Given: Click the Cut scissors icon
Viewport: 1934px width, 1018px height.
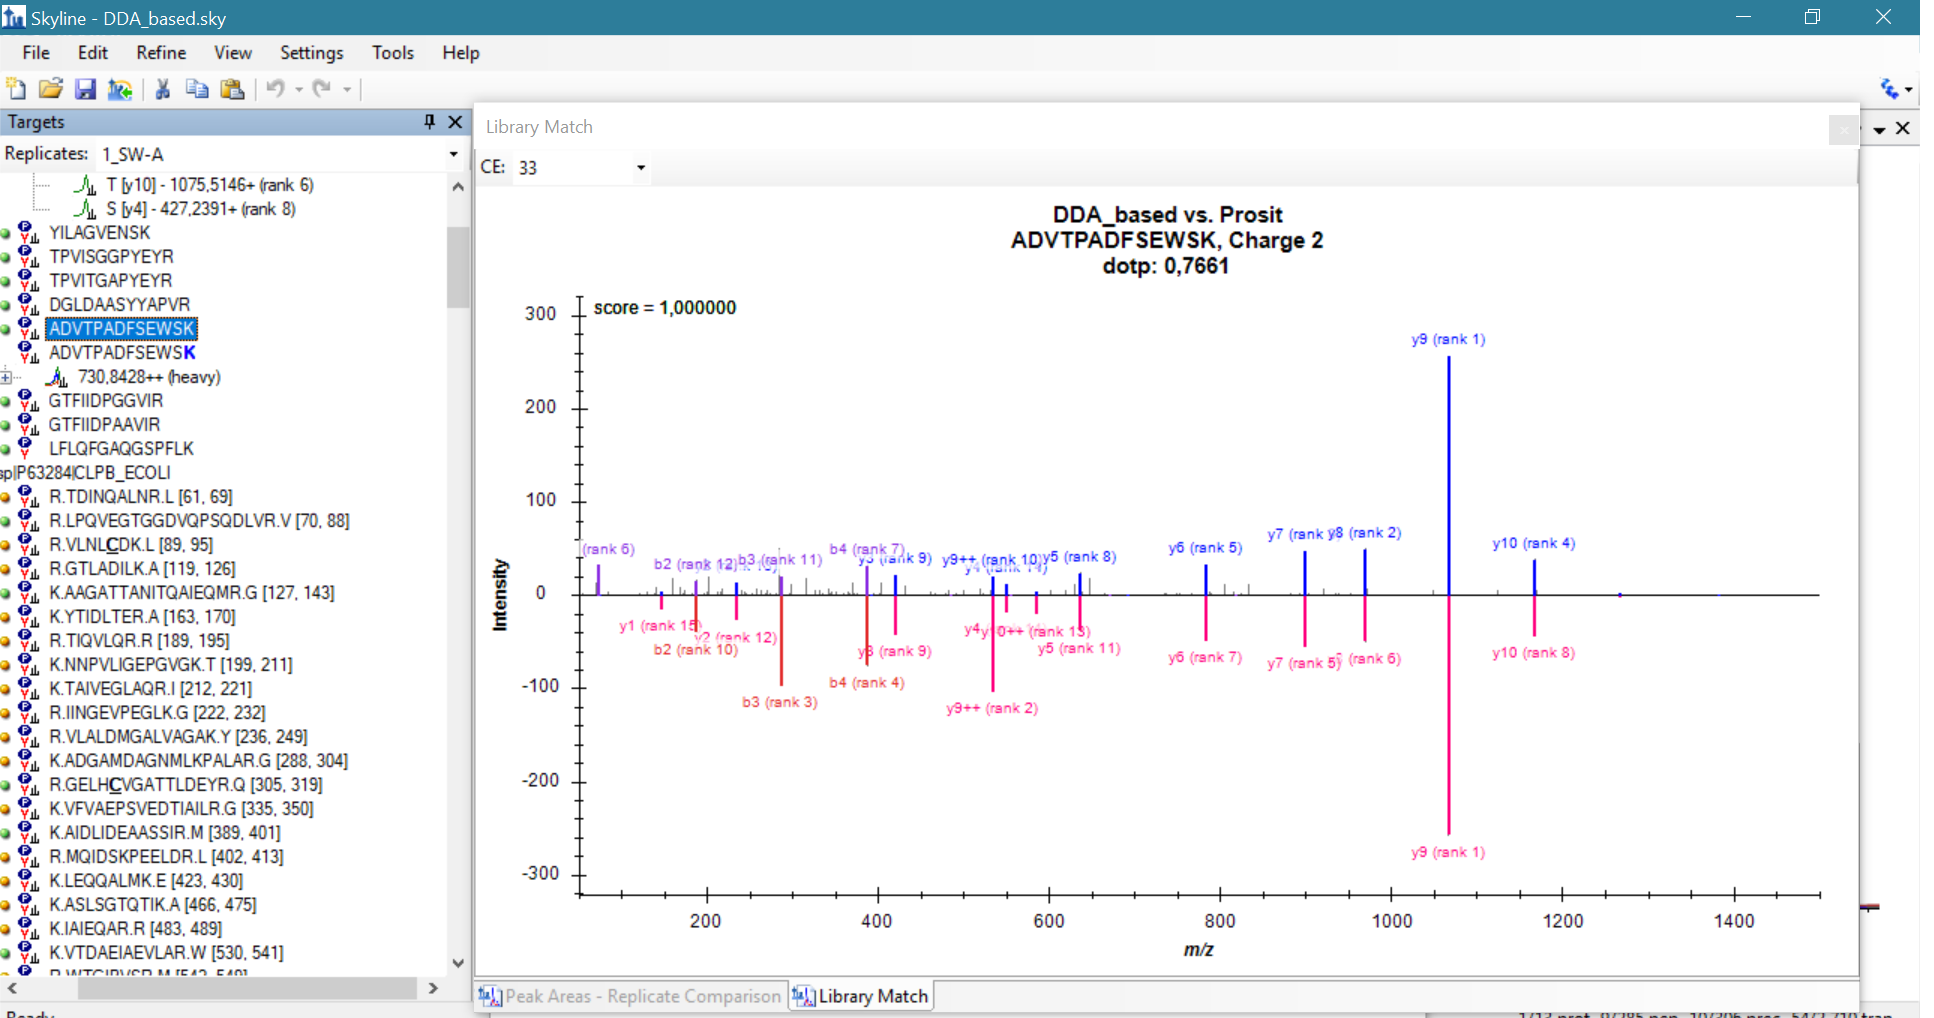Looking at the screenshot, I should (x=163, y=89).
